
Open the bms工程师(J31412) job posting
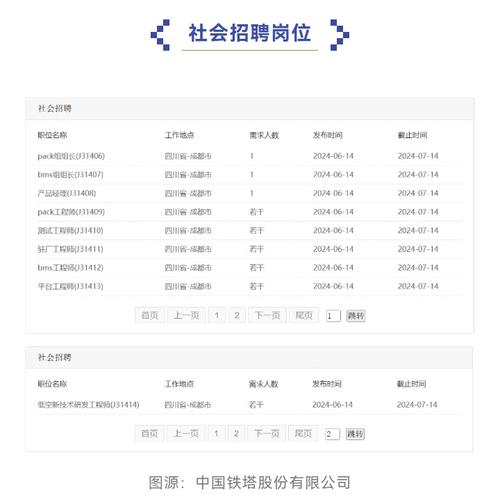coord(70,268)
